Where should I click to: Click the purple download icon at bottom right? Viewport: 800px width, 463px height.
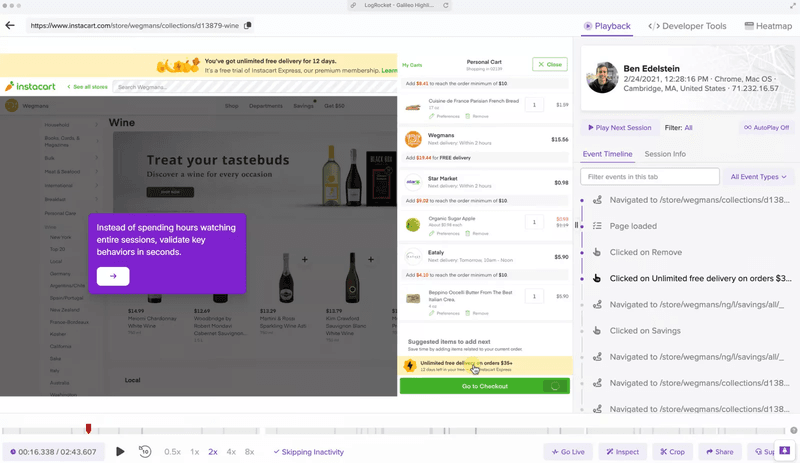pos(784,451)
